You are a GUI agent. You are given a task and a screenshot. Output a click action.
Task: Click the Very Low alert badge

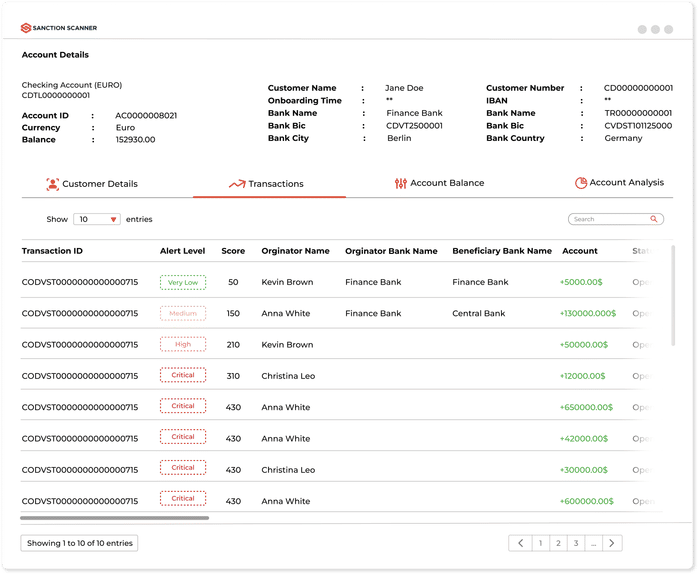(x=183, y=283)
